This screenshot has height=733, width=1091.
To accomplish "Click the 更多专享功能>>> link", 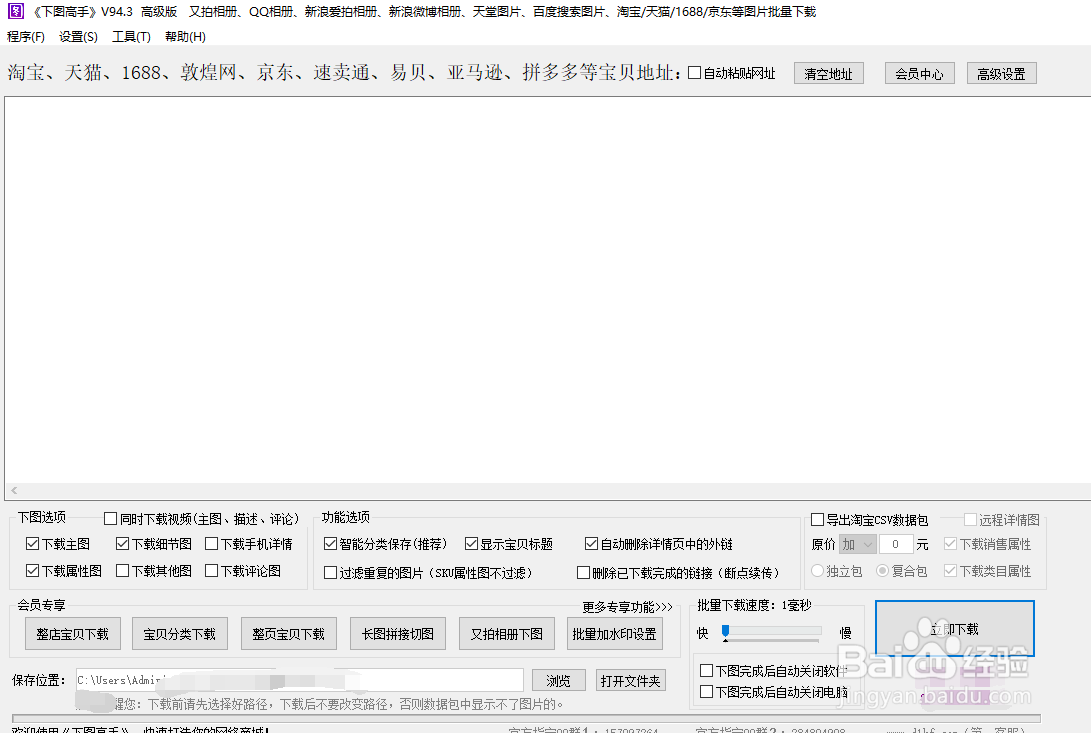I will click(x=627, y=607).
